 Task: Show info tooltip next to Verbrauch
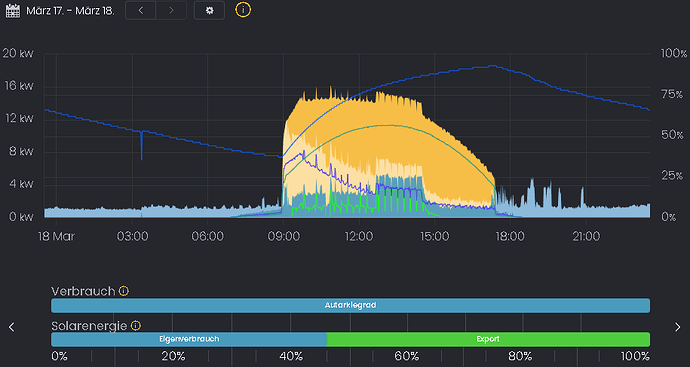click(x=124, y=291)
